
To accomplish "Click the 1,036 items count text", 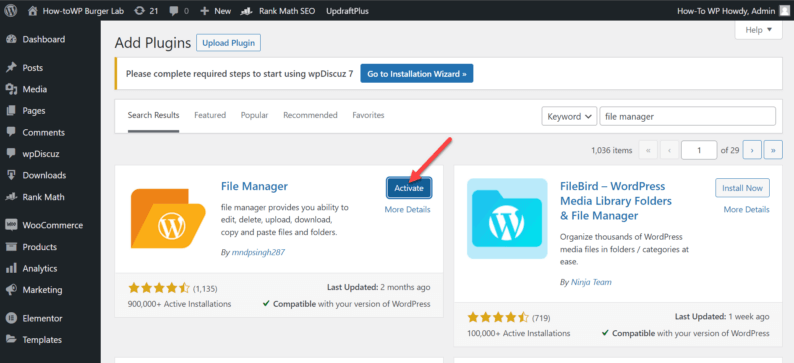I will tap(611, 150).
